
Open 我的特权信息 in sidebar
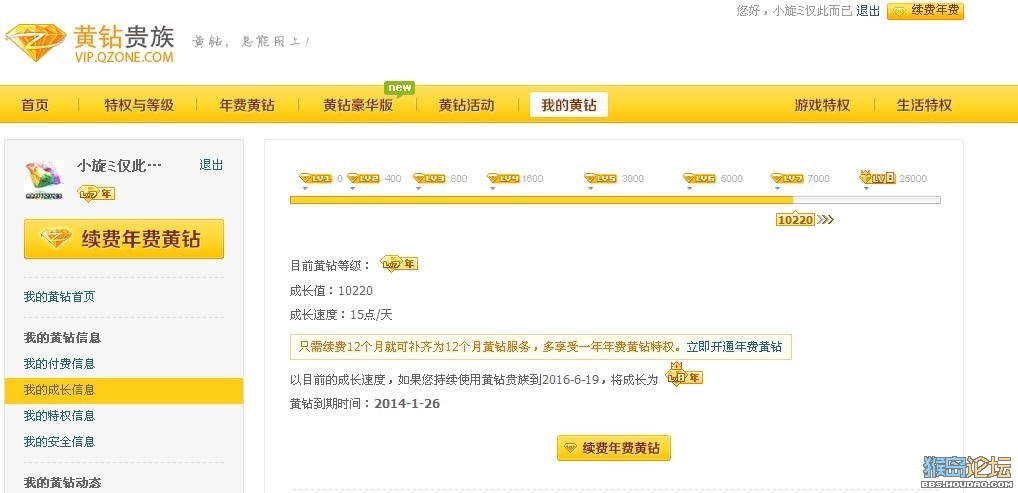pos(59,416)
